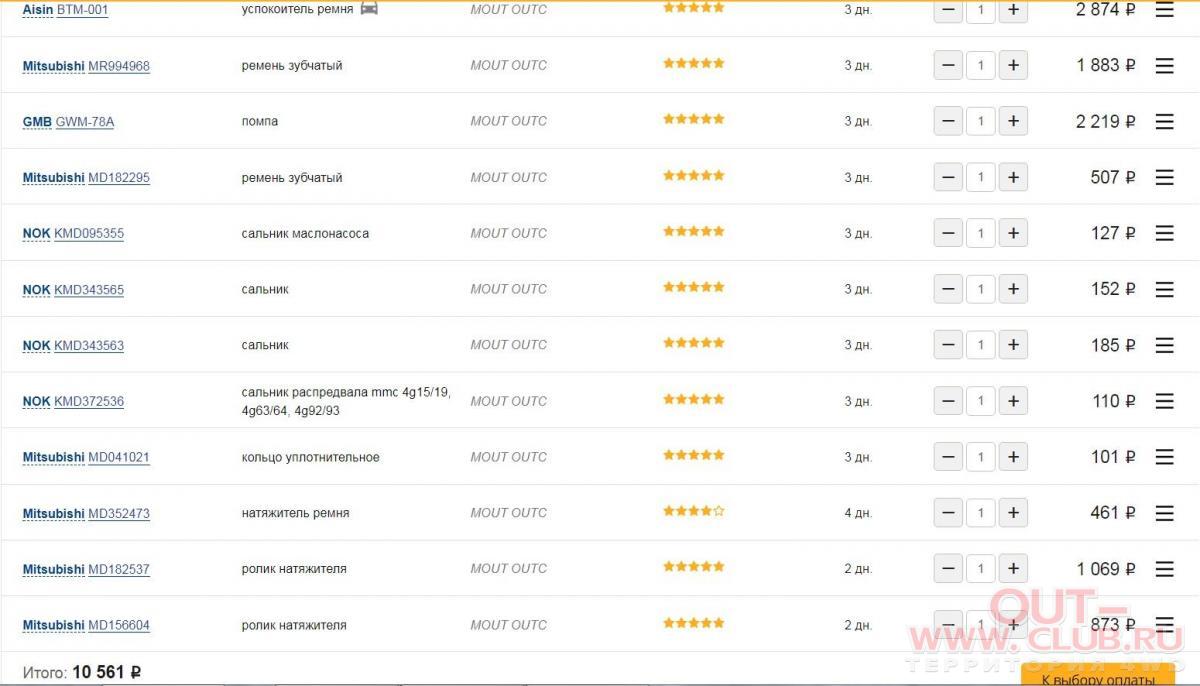
Task: Decrease quantity of Mitsubishi MD041021
Action: 948,457
